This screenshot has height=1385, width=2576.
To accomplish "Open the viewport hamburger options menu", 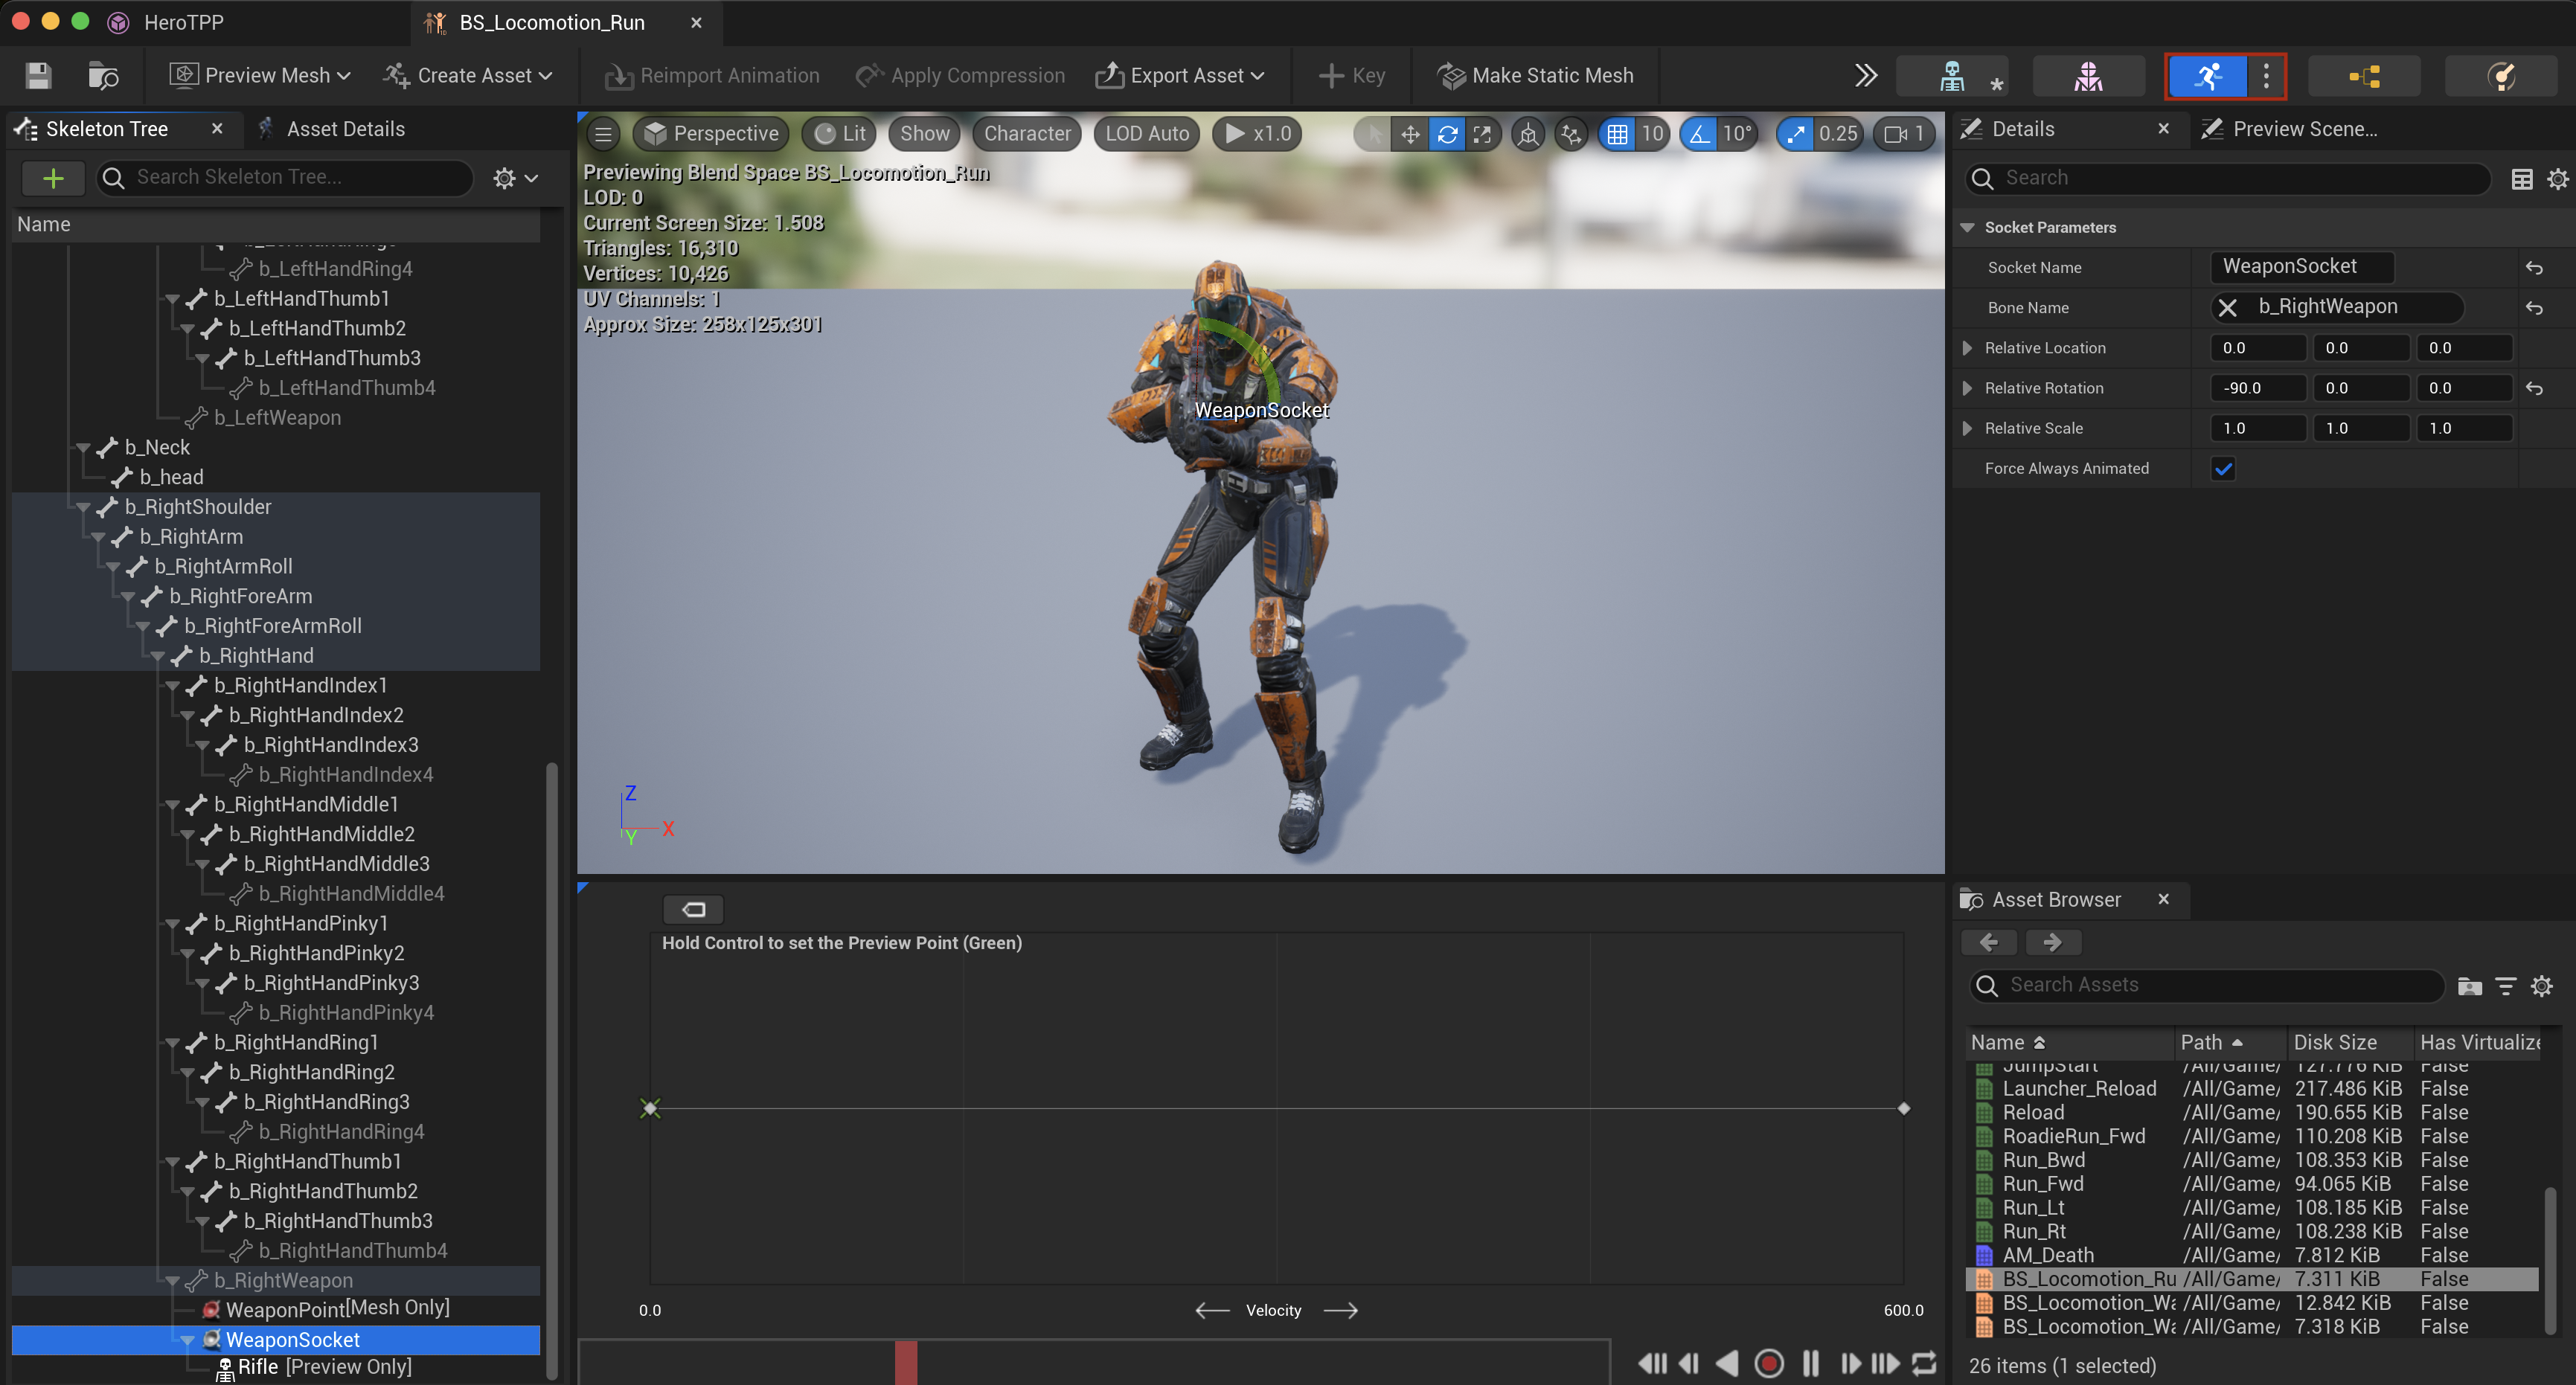I will 603,134.
